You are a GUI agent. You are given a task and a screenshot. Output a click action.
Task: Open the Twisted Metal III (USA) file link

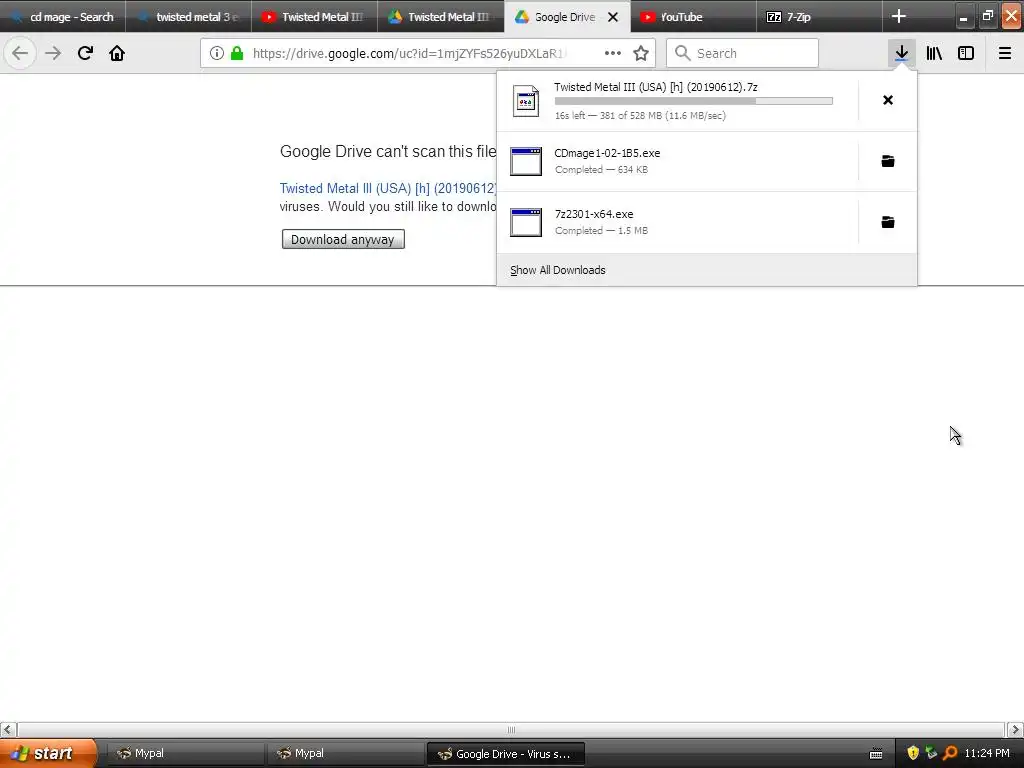coord(388,188)
